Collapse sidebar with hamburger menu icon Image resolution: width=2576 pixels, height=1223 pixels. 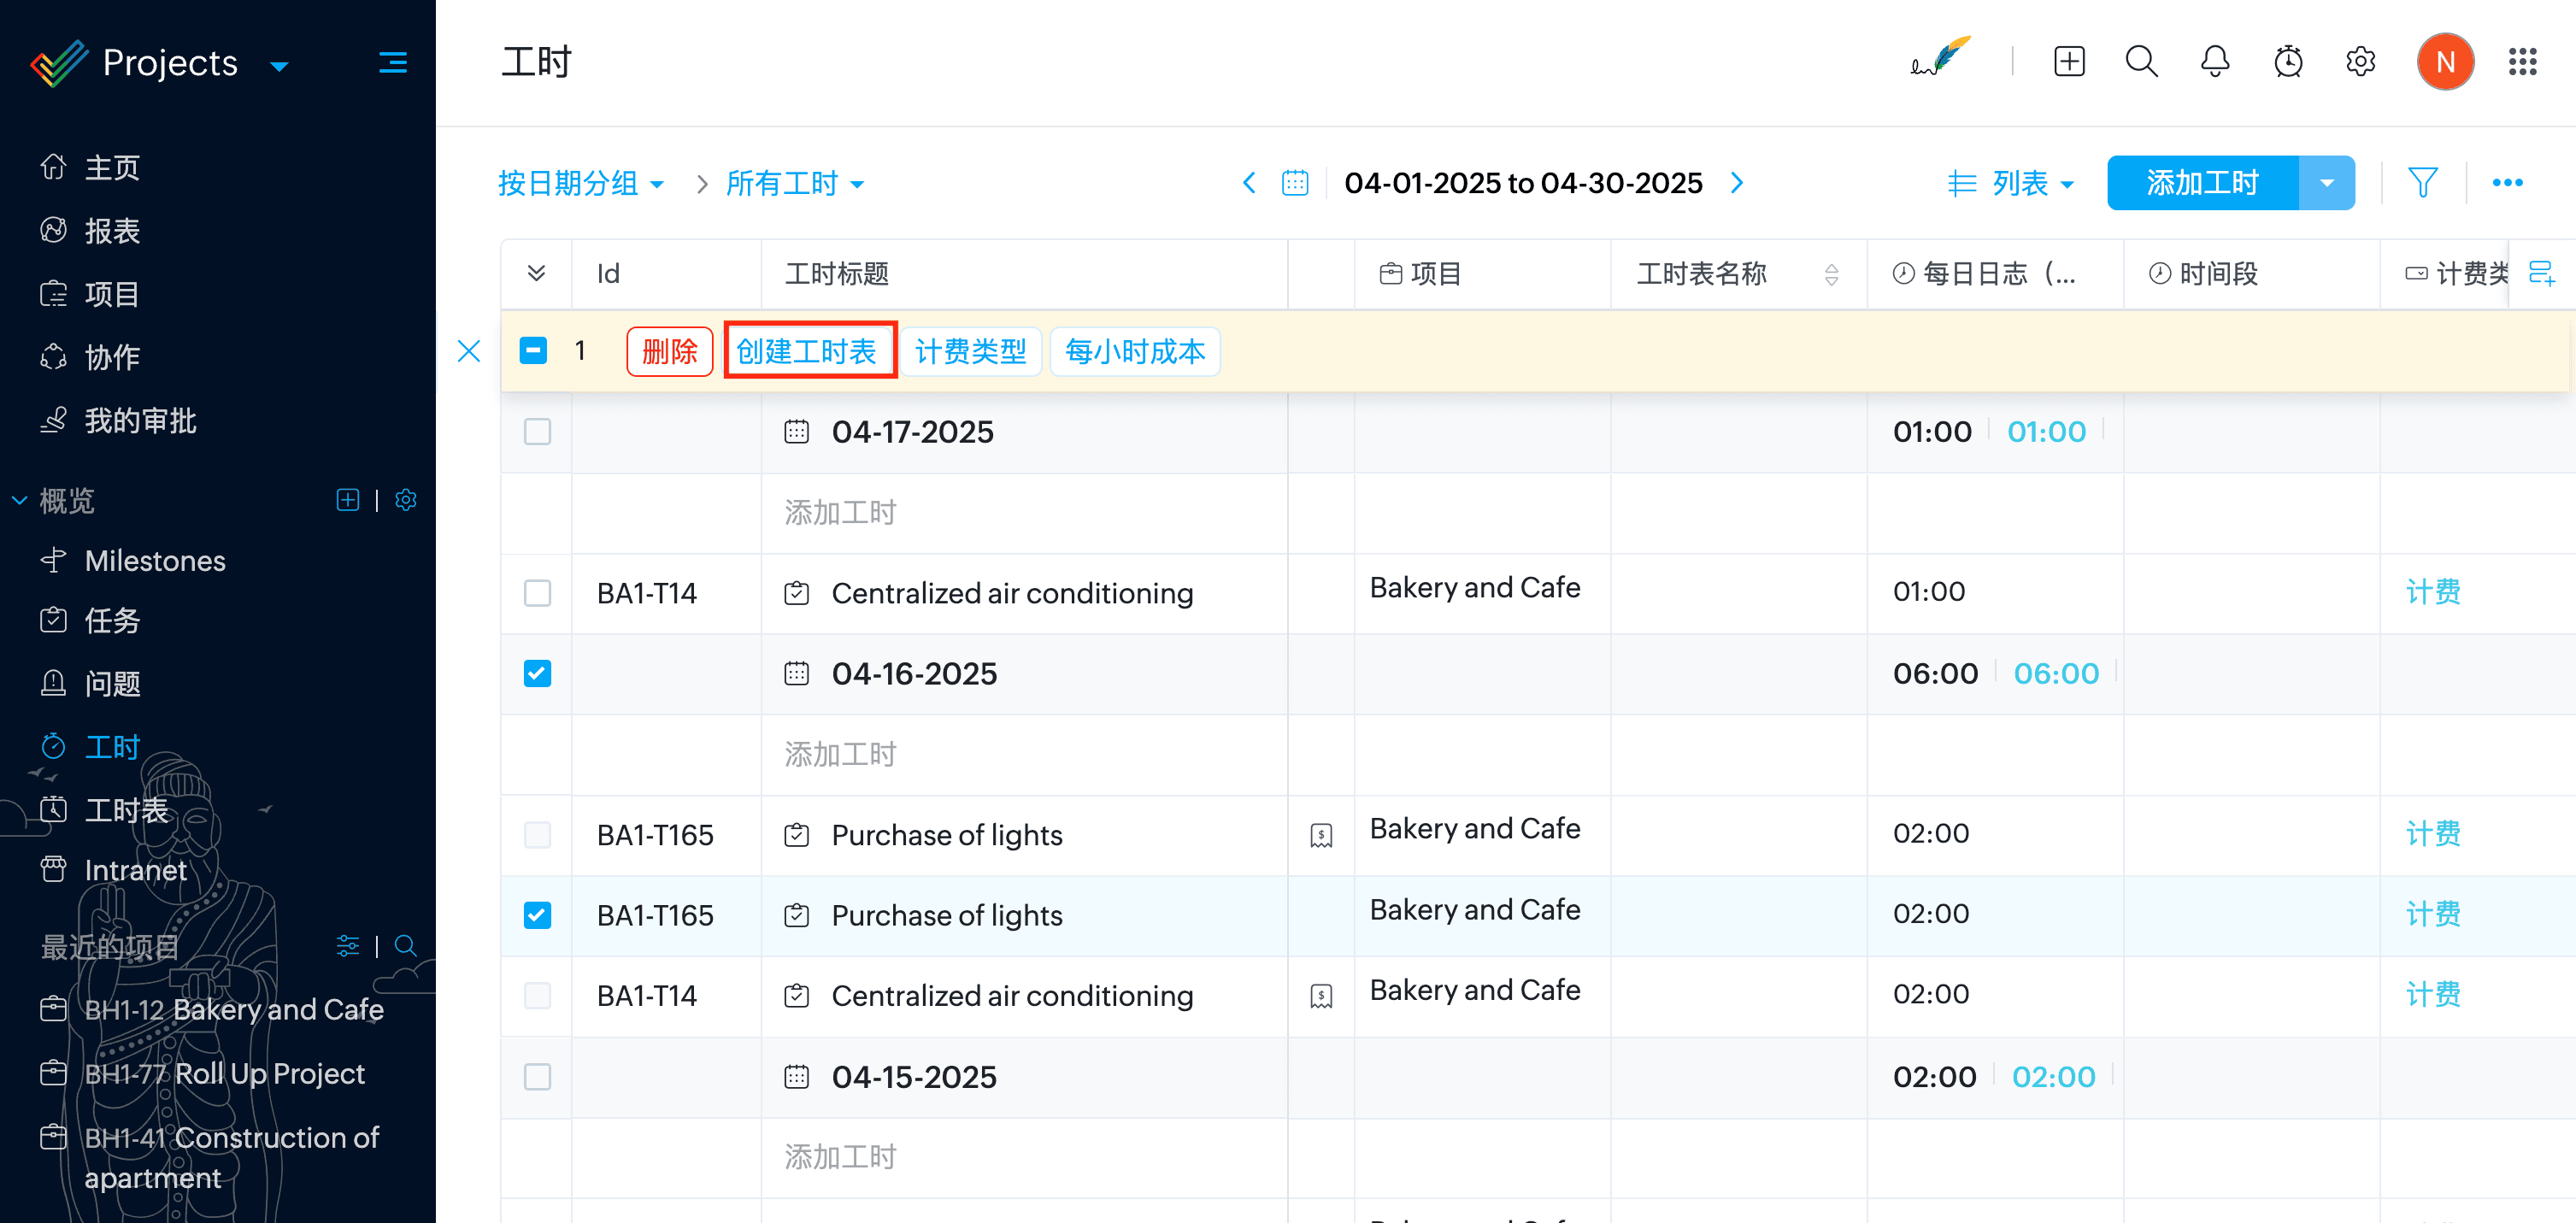point(392,63)
